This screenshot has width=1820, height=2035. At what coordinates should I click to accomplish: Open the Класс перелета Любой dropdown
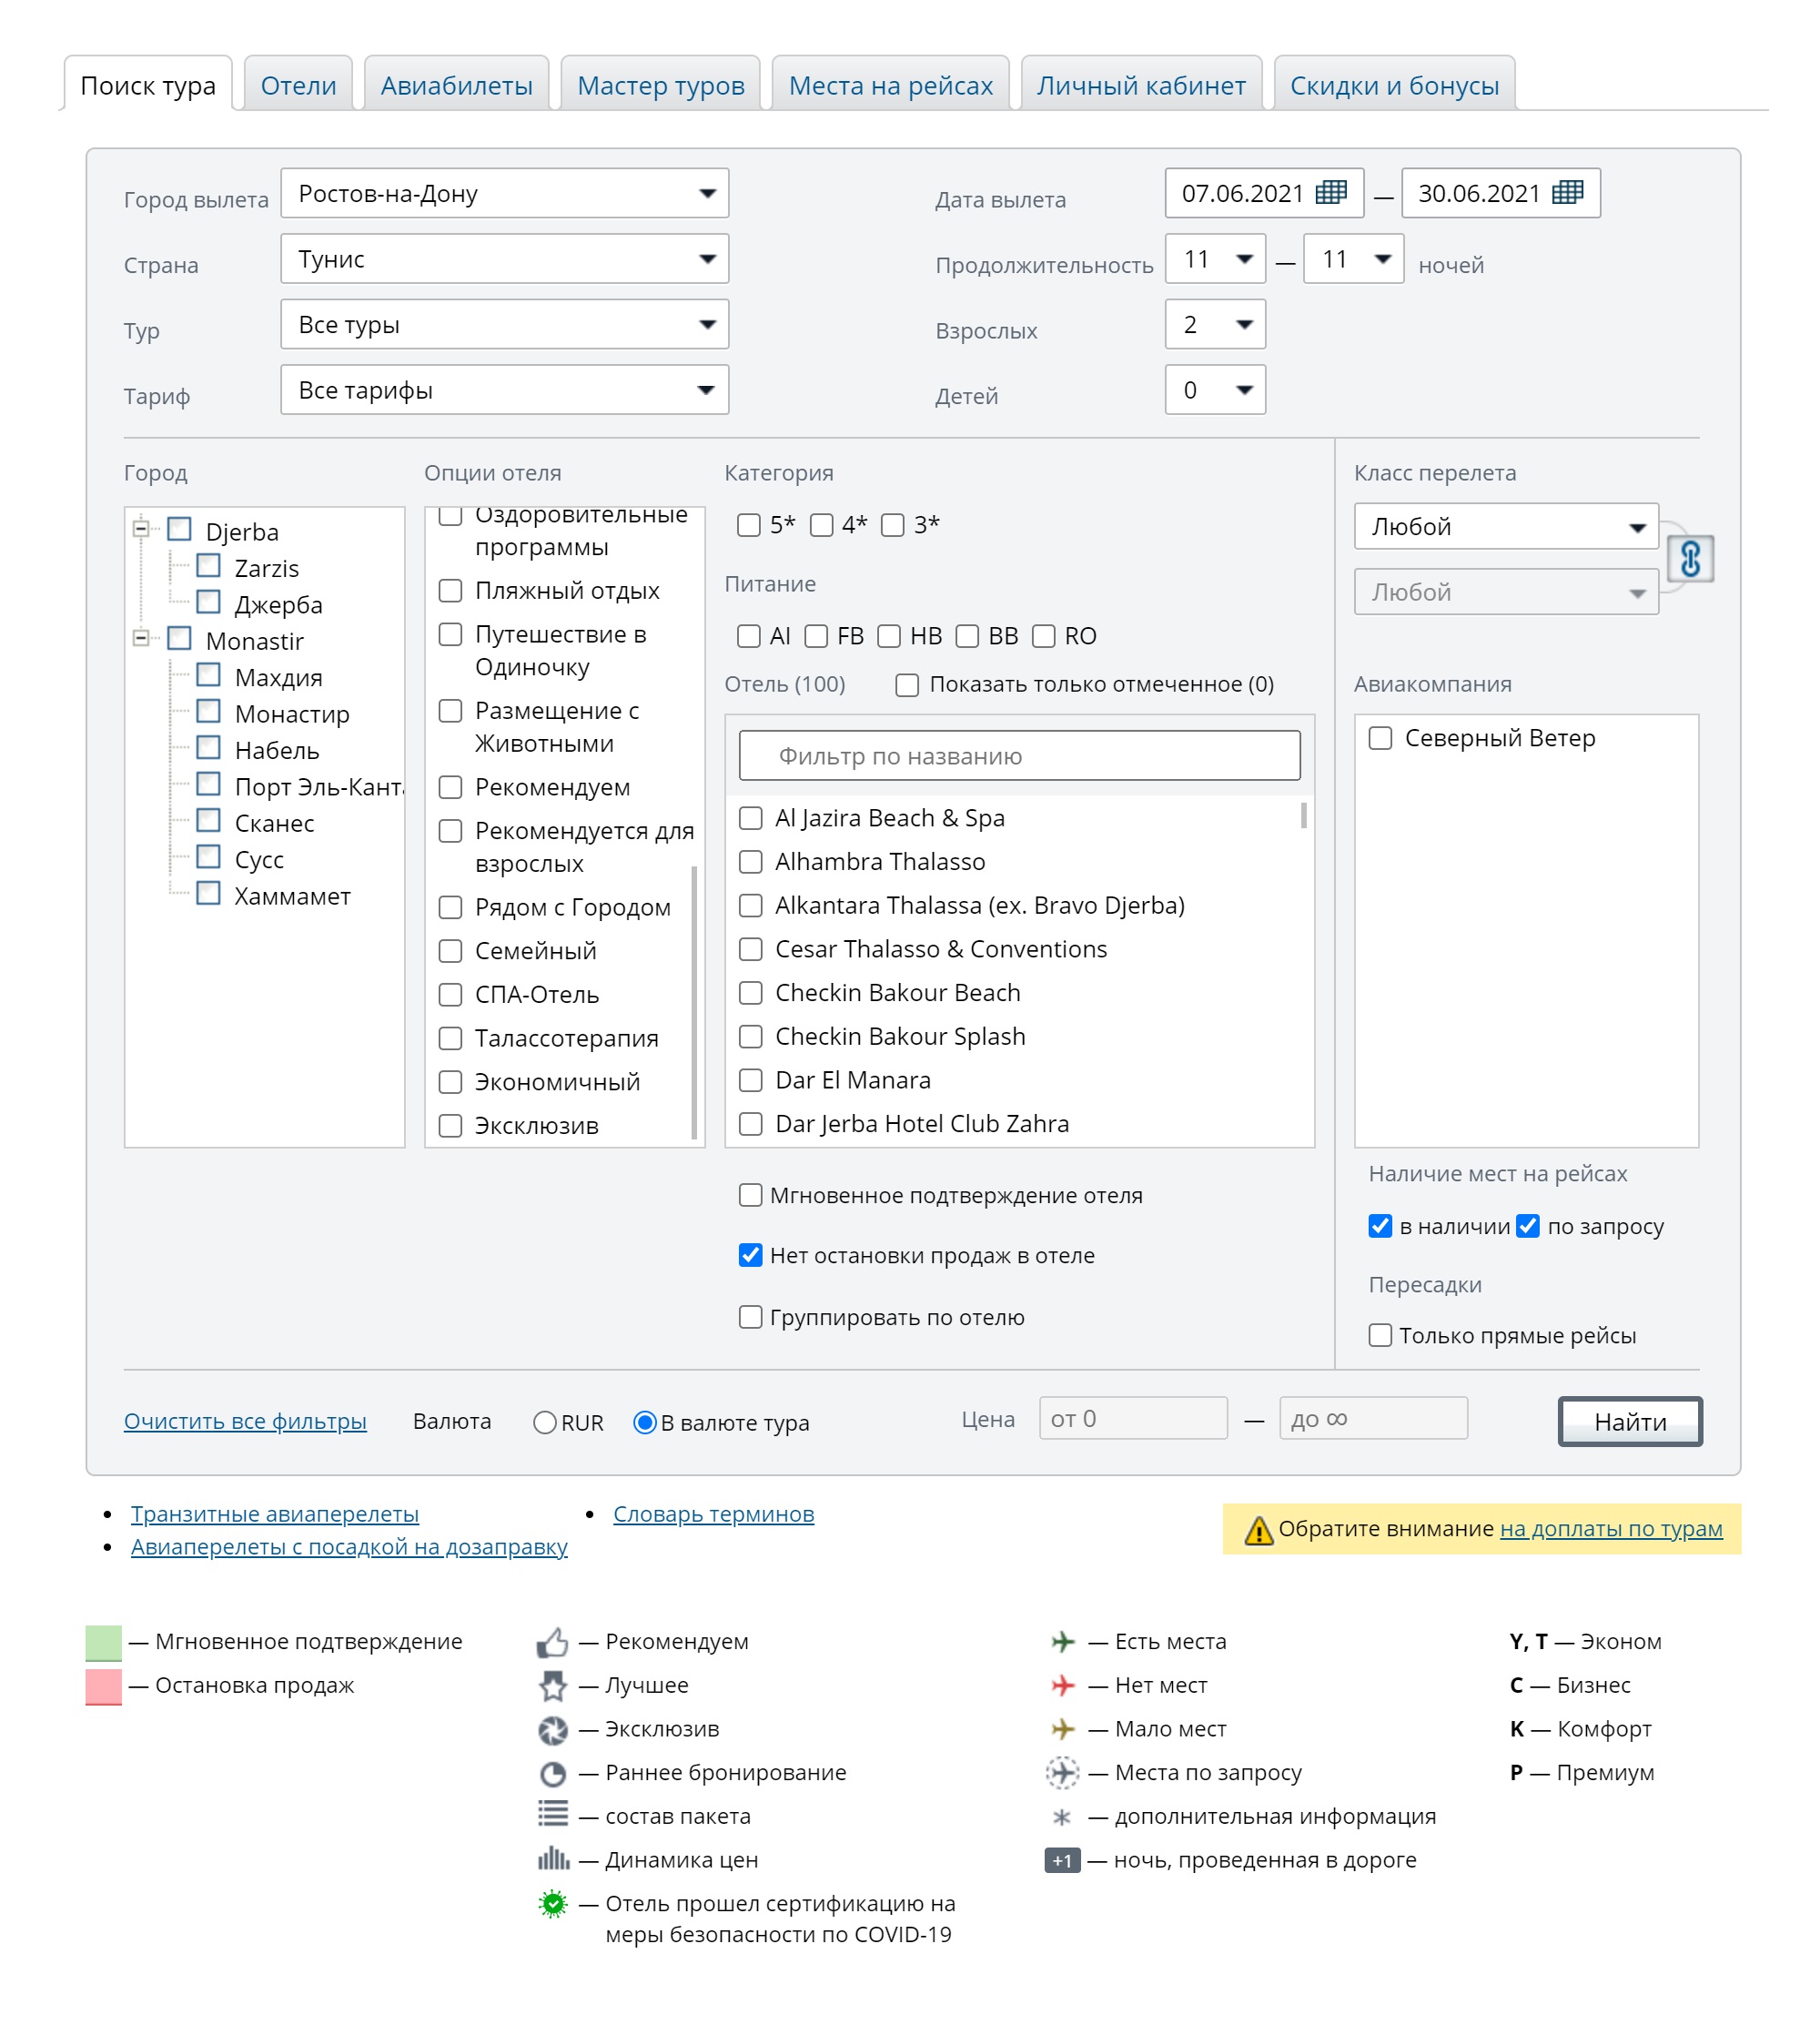1506,526
